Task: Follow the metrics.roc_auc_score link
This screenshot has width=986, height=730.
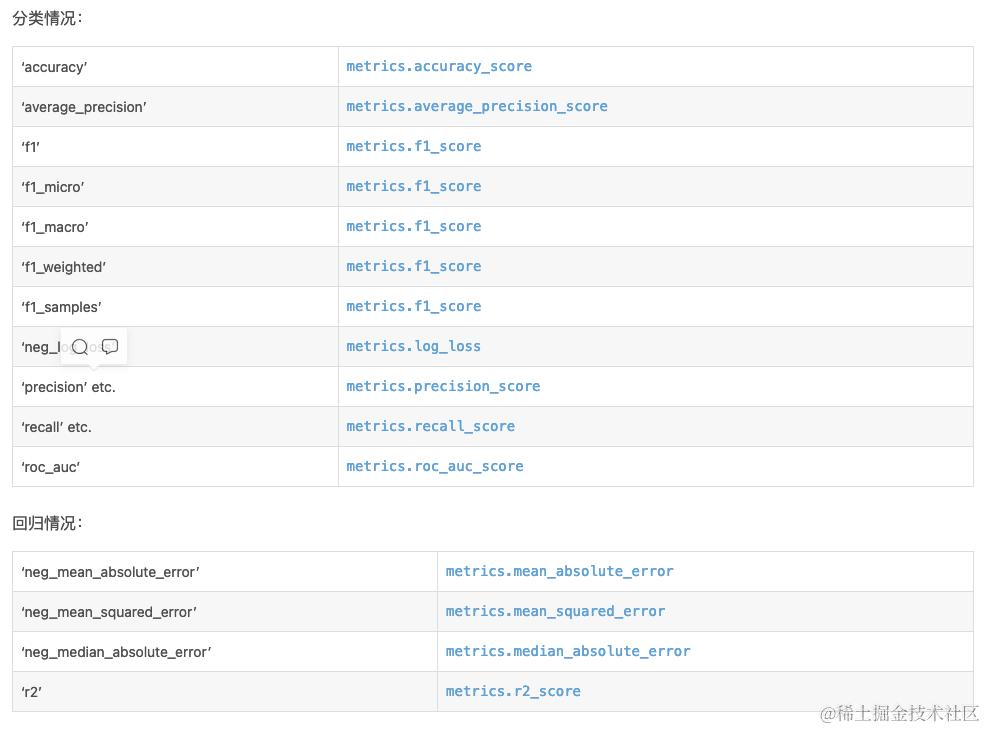Action: pyautogui.click(x=435, y=467)
